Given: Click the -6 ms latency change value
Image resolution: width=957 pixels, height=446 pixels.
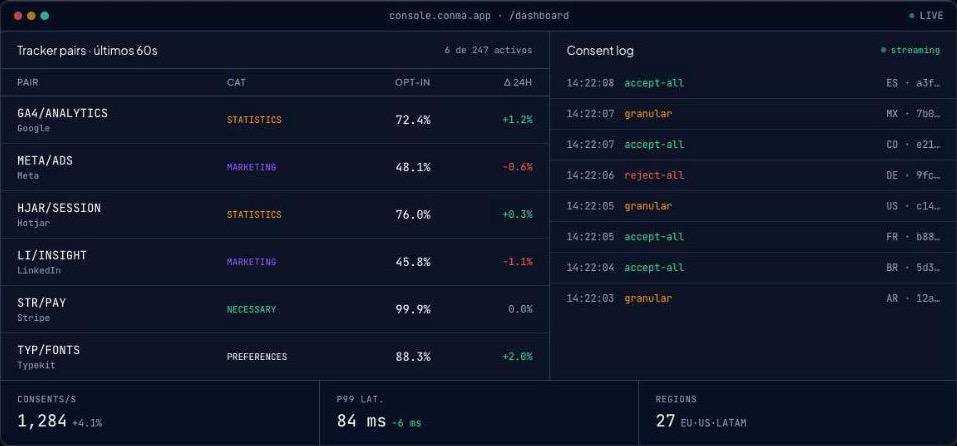Looking at the screenshot, I should 406,423.
